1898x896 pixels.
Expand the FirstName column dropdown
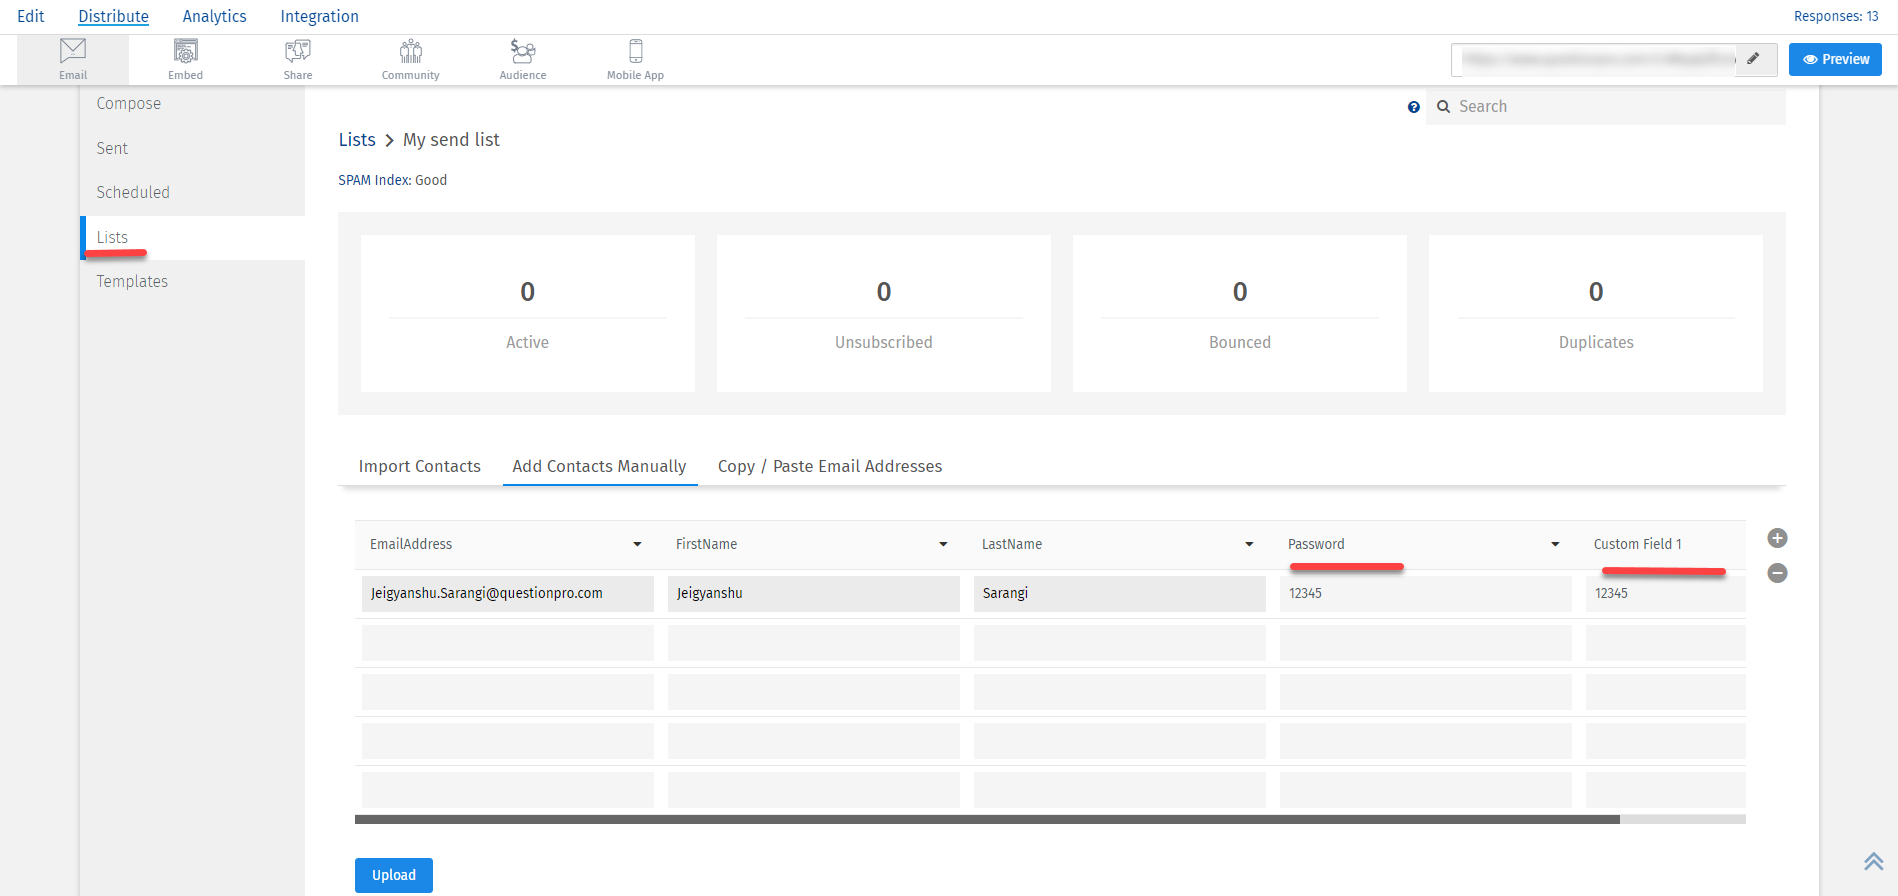tap(943, 544)
